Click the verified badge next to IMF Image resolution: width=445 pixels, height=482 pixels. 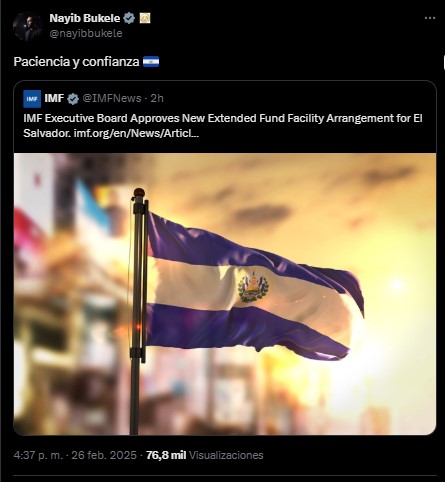(73, 99)
